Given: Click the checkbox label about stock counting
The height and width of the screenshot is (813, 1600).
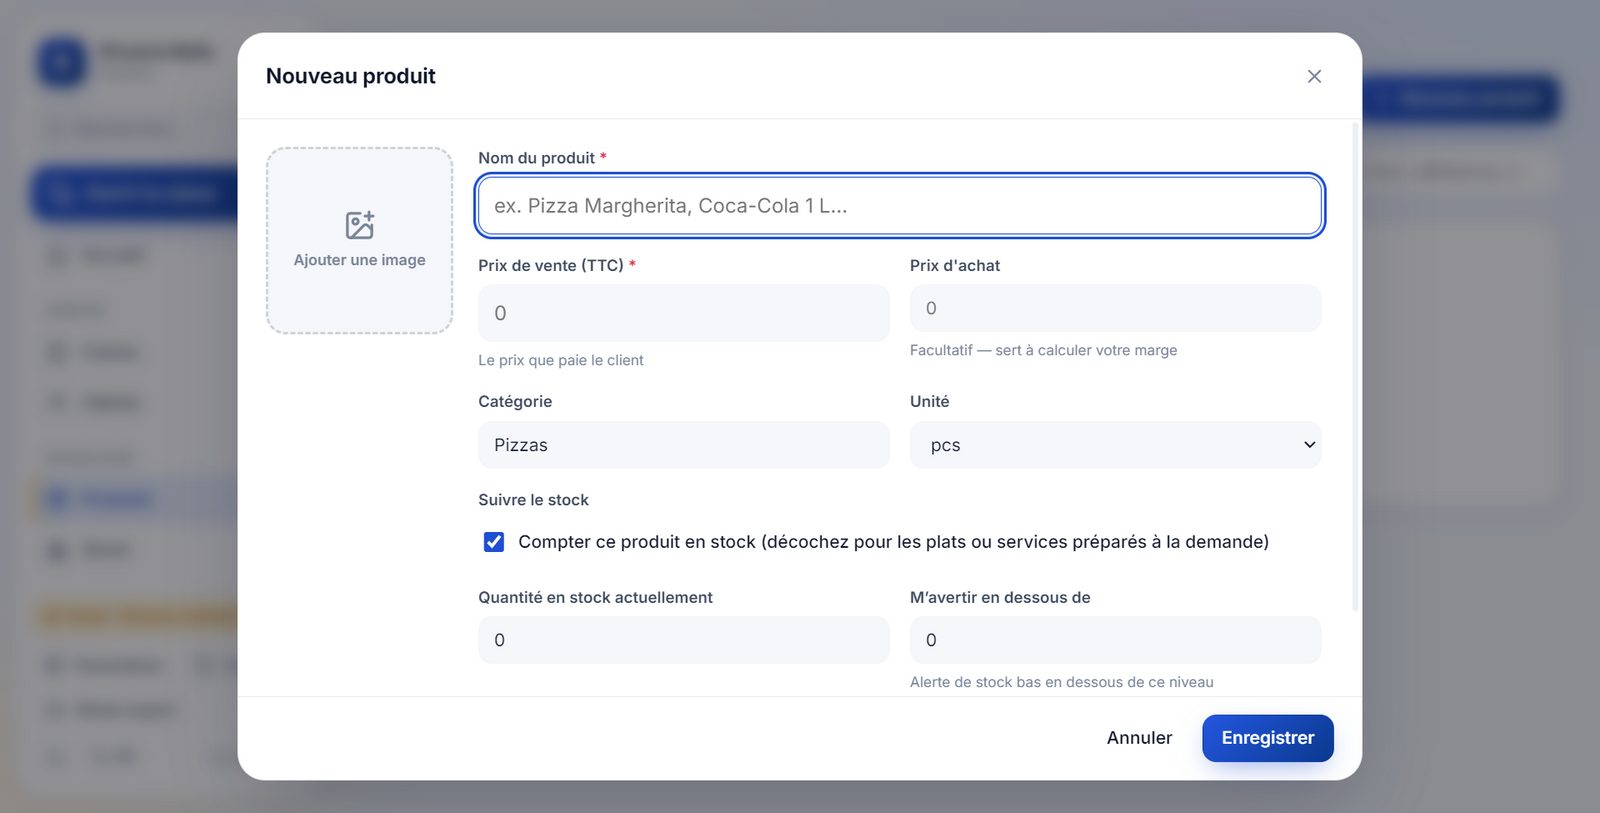Looking at the screenshot, I should [893, 542].
